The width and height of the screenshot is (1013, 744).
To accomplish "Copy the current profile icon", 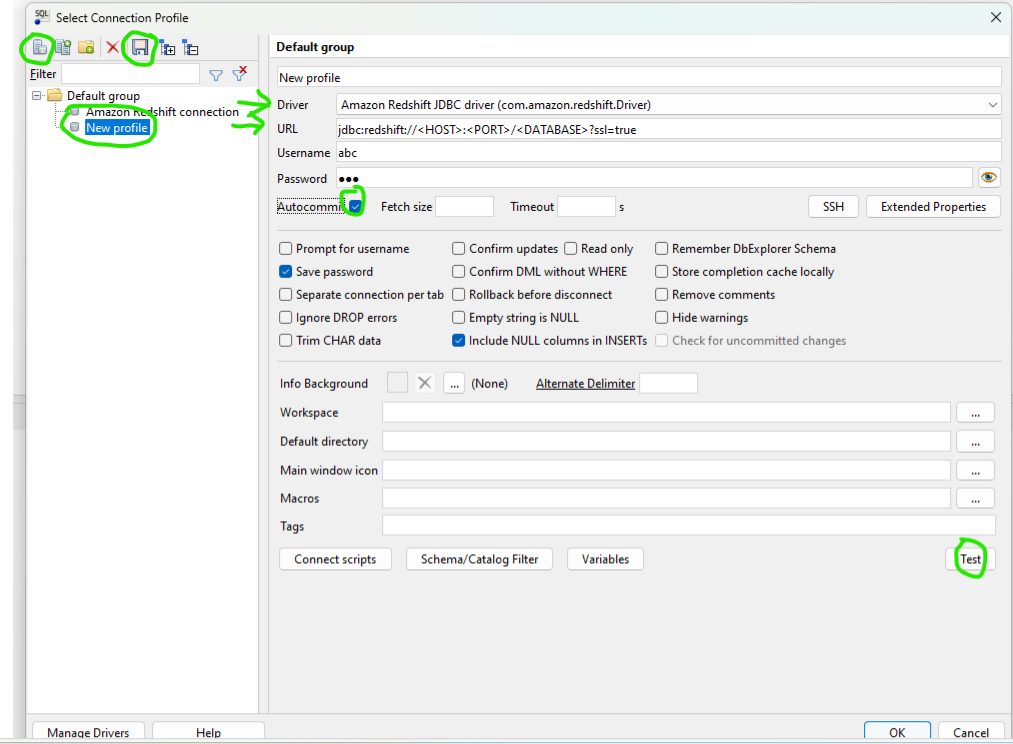I will [x=63, y=47].
